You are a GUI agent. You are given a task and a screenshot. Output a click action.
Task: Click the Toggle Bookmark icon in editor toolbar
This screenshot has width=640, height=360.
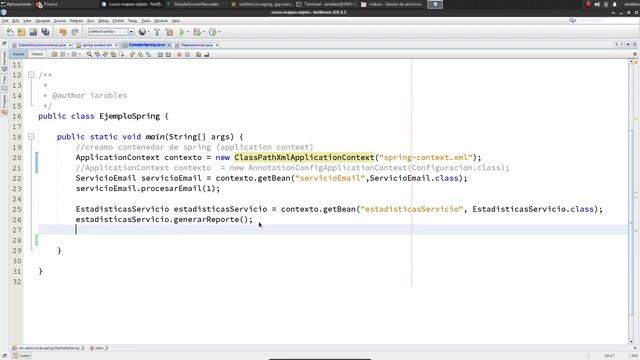tap(148, 54)
